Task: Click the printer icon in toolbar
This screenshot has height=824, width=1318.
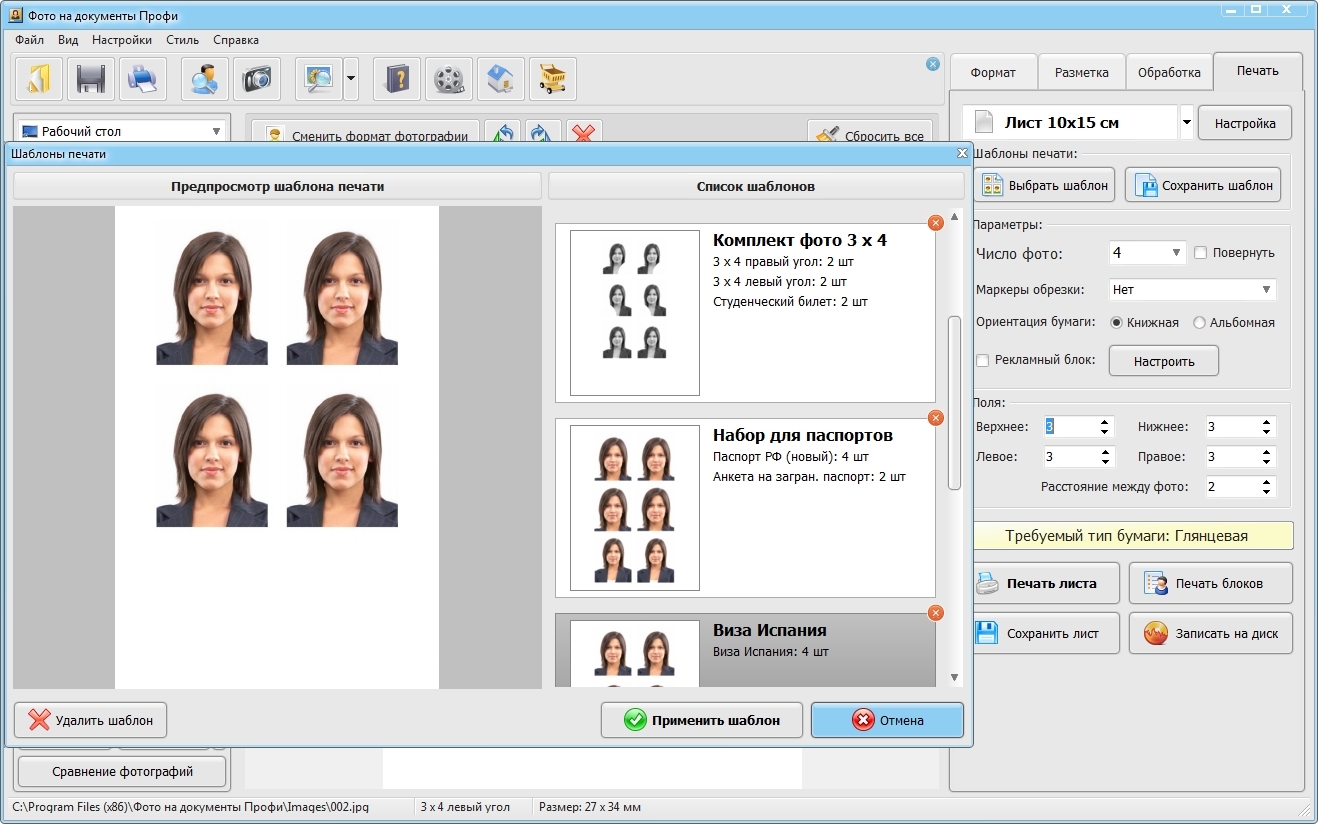Action: 143,79
